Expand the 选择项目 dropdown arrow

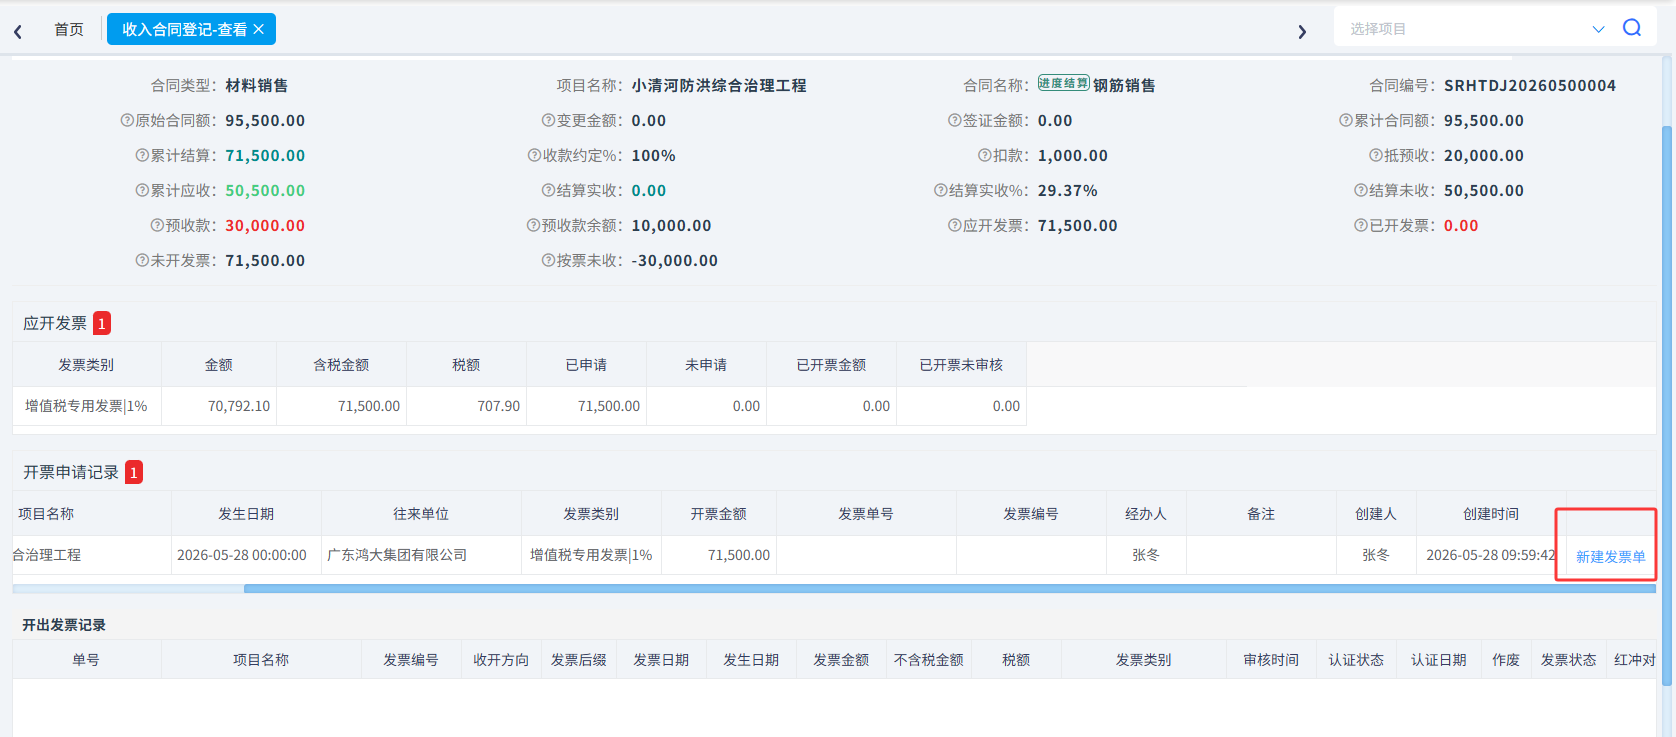coord(1598,29)
